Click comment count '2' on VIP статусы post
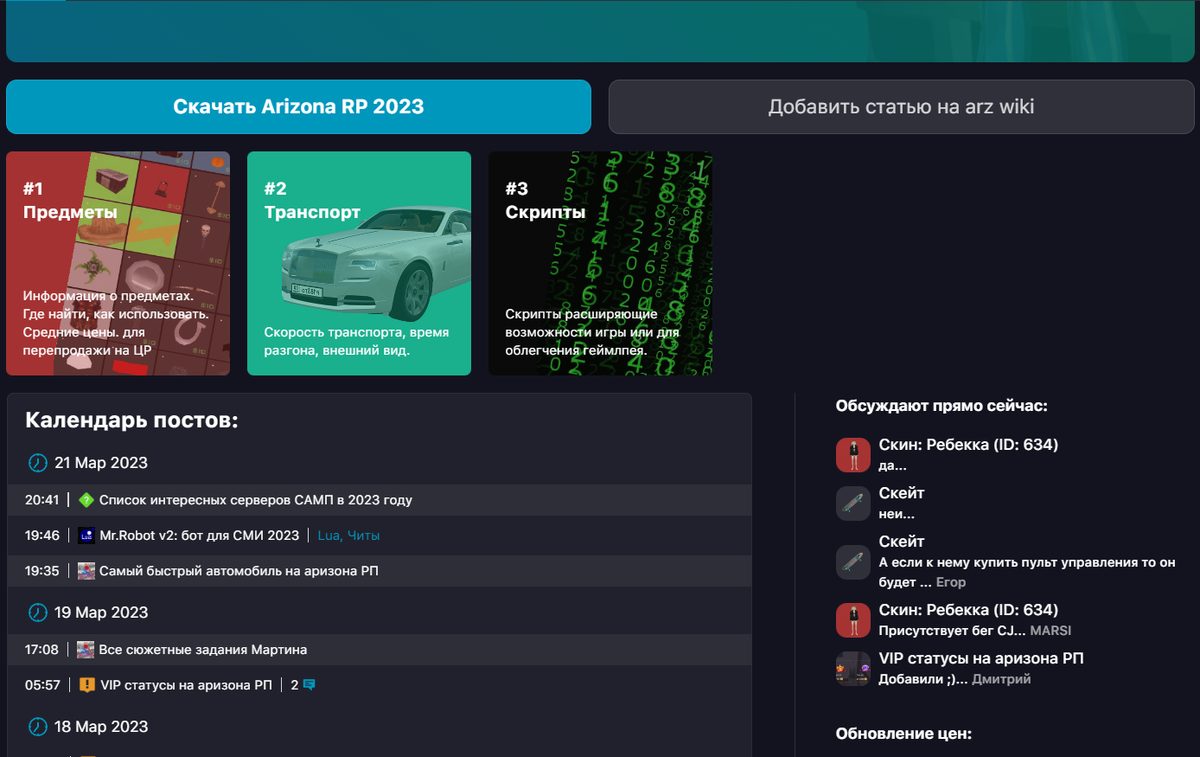This screenshot has width=1200, height=757. [295, 685]
